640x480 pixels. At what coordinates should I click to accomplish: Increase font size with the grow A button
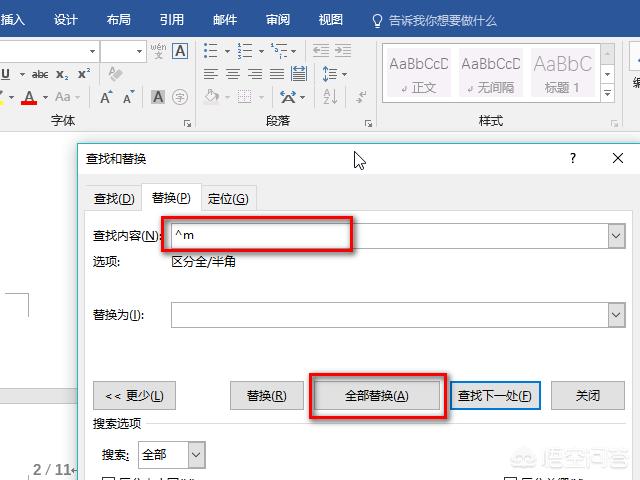click(x=106, y=97)
